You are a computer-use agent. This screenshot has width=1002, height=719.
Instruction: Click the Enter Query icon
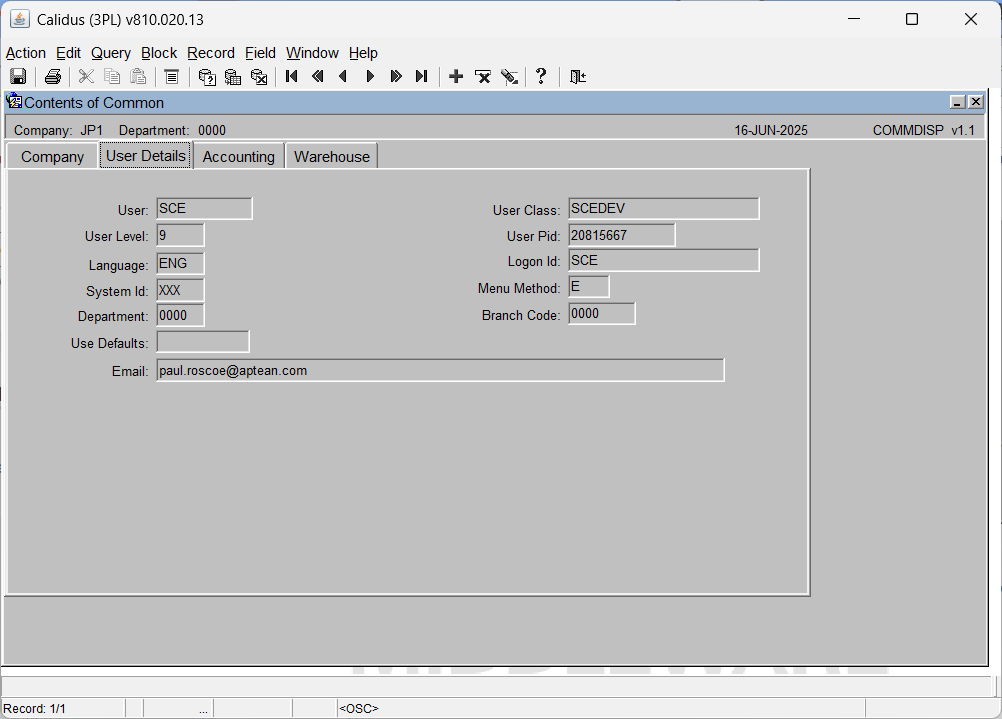click(206, 77)
